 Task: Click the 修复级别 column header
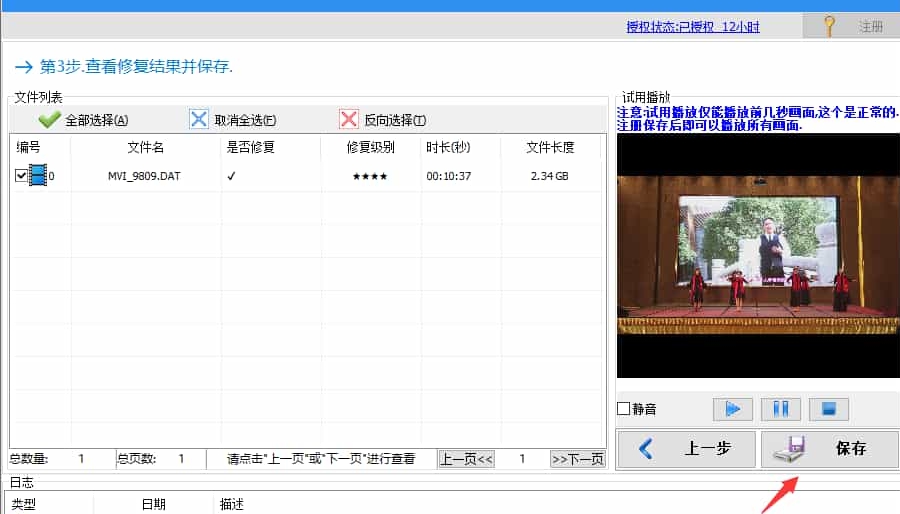coord(370,147)
